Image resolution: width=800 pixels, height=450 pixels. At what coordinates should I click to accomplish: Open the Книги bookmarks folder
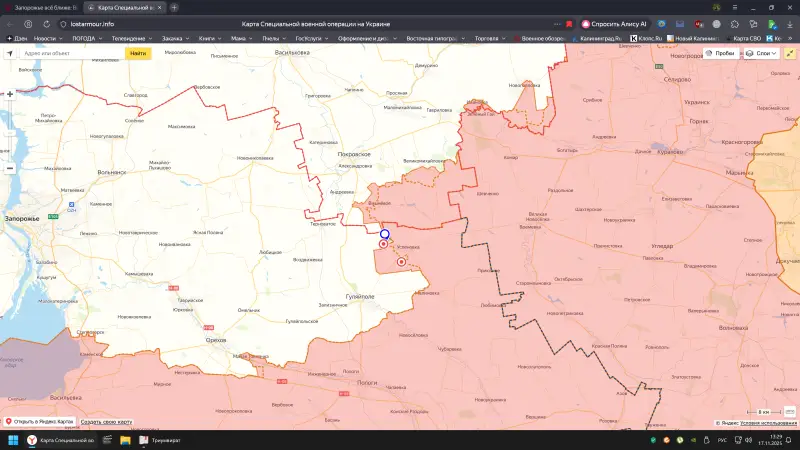coord(208,38)
